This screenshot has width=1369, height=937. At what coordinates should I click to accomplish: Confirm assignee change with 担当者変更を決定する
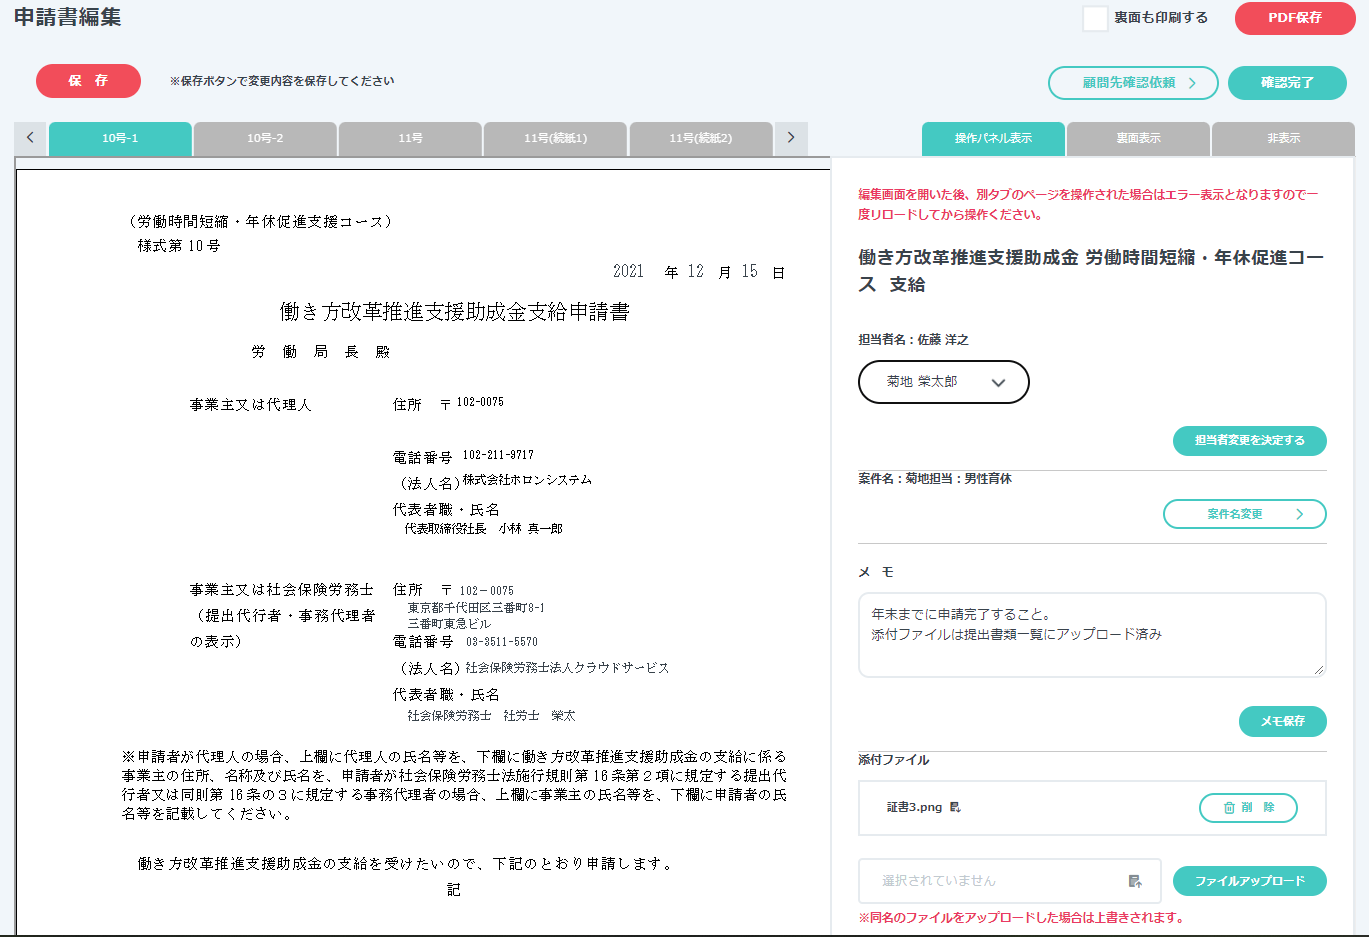pyautogui.click(x=1249, y=440)
